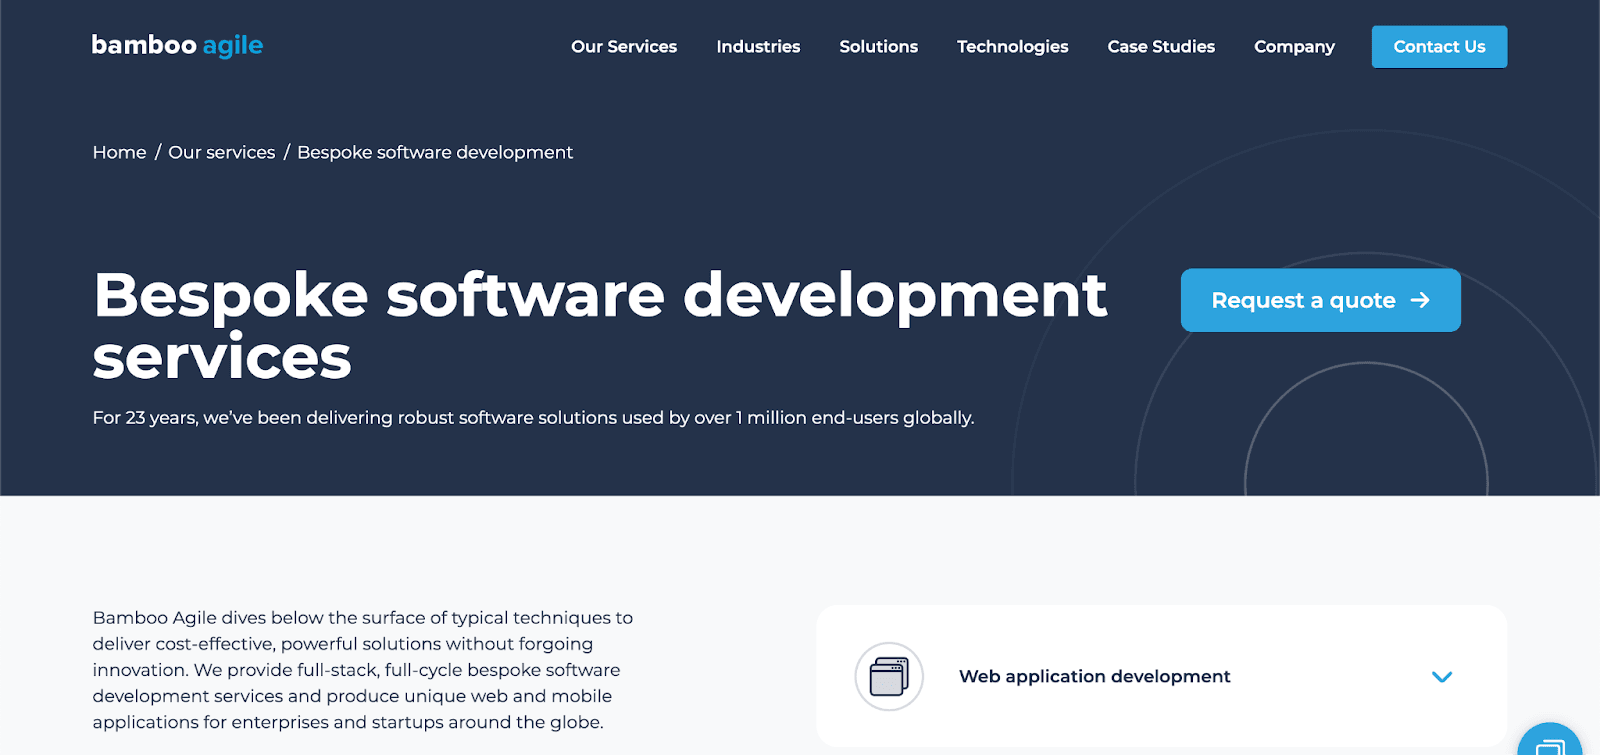The width and height of the screenshot is (1600, 755).
Task: Click the Contact Us button
Action: click(x=1439, y=47)
